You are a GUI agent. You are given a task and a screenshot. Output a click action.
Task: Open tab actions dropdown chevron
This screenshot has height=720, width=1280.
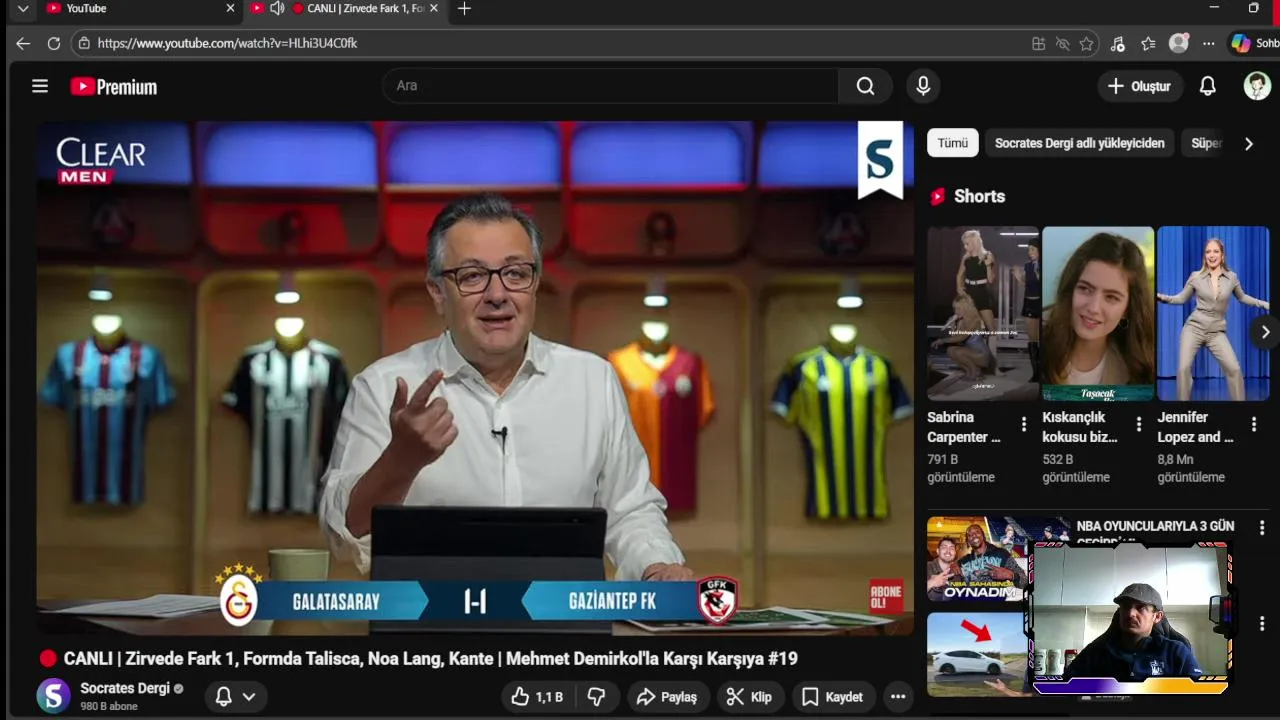[x=23, y=8]
